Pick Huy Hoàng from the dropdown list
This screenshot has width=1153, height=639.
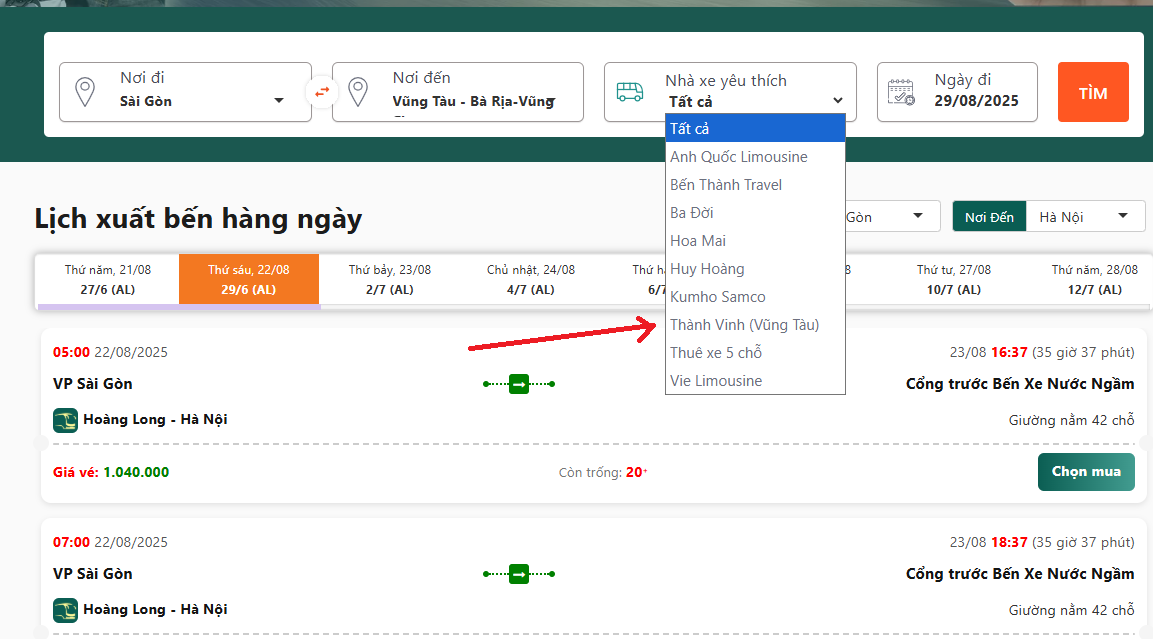point(755,268)
